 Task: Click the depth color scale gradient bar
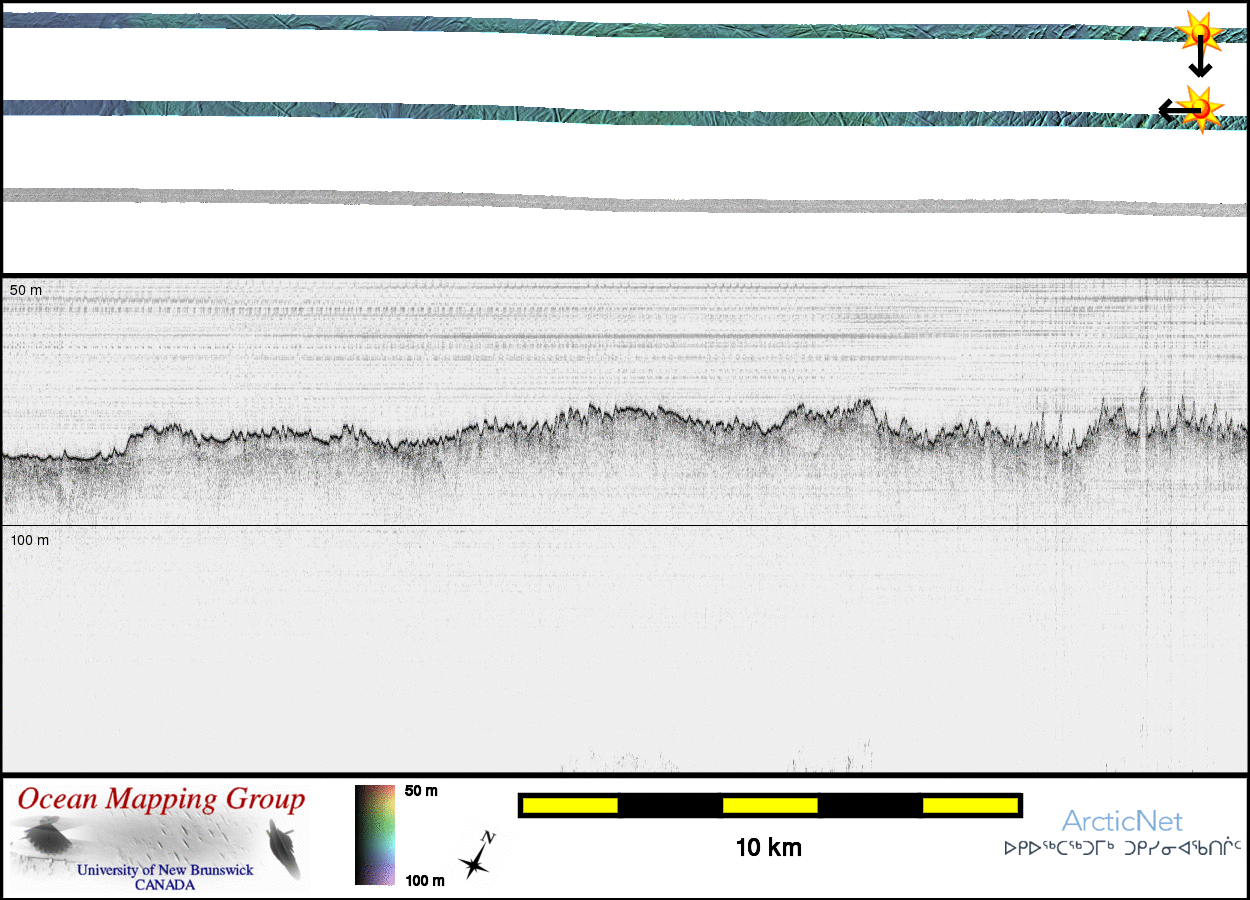click(x=376, y=834)
